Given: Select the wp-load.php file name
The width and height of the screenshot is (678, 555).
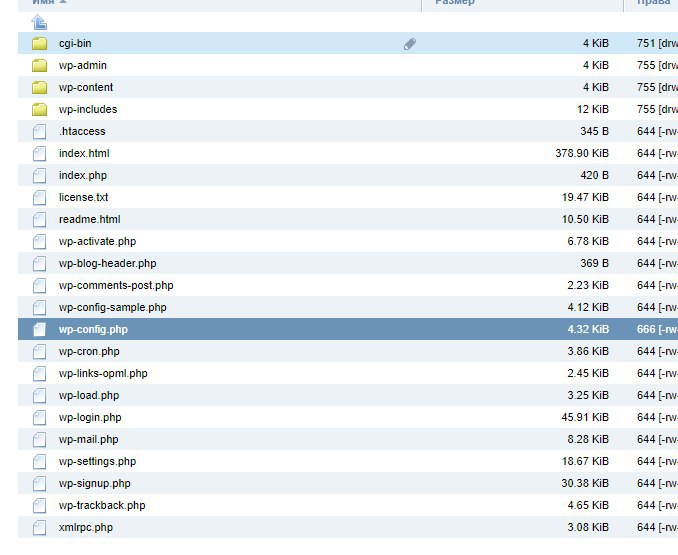Looking at the screenshot, I should click(89, 396).
